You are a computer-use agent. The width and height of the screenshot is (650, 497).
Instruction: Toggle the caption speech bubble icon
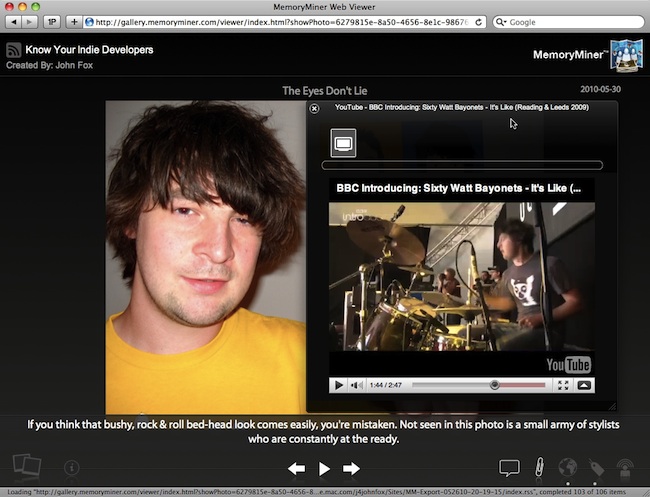(x=509, y=468)
